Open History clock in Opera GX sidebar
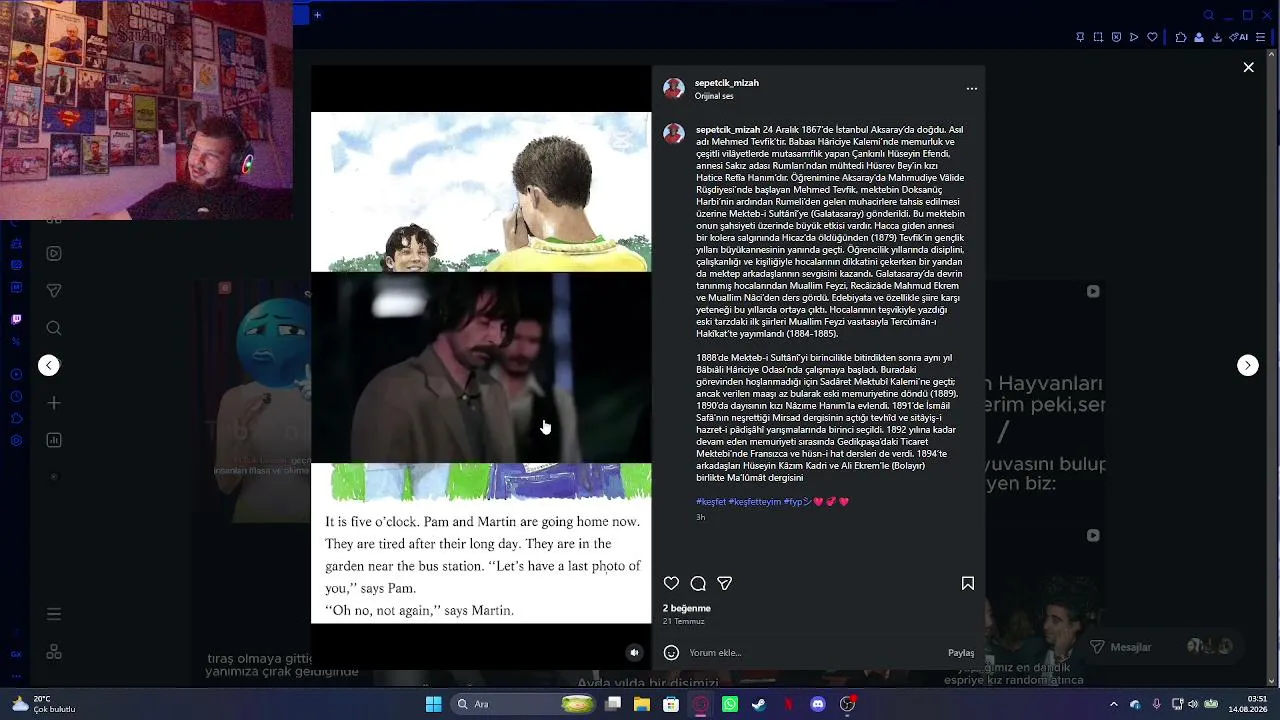Screen dimensions: 1280x720 click(16, 397)
